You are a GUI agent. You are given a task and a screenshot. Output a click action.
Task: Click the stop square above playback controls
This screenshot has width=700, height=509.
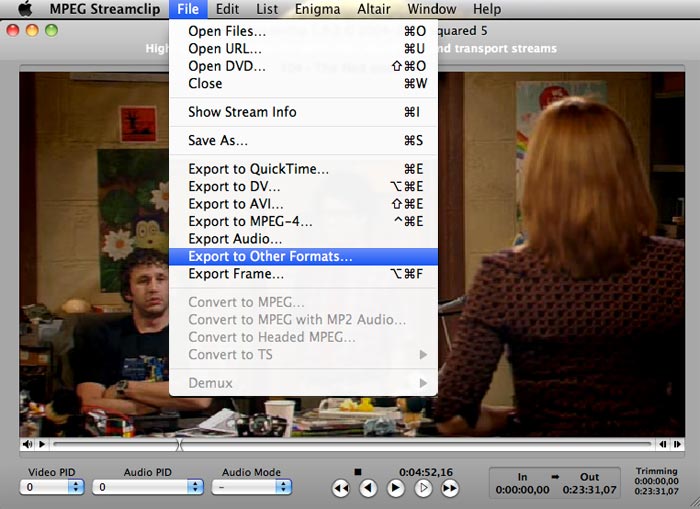pyautogui.click(x=358, y=471)
